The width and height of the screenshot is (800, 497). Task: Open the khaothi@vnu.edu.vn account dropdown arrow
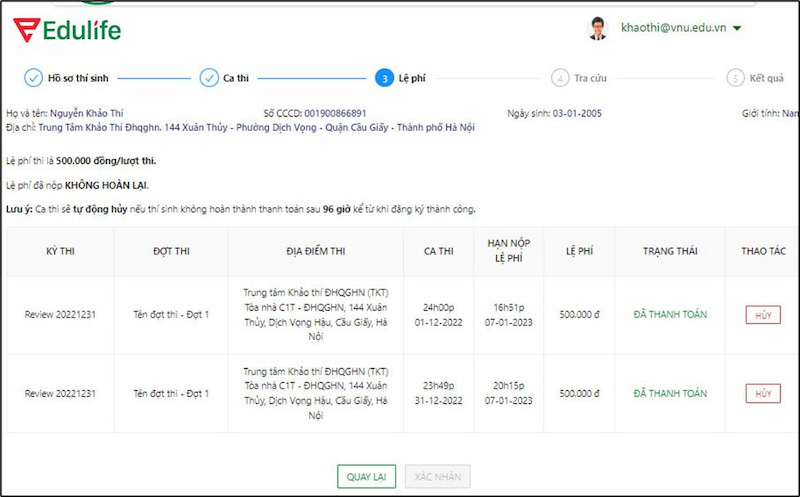pyautogui.click(x=737, y=29)
